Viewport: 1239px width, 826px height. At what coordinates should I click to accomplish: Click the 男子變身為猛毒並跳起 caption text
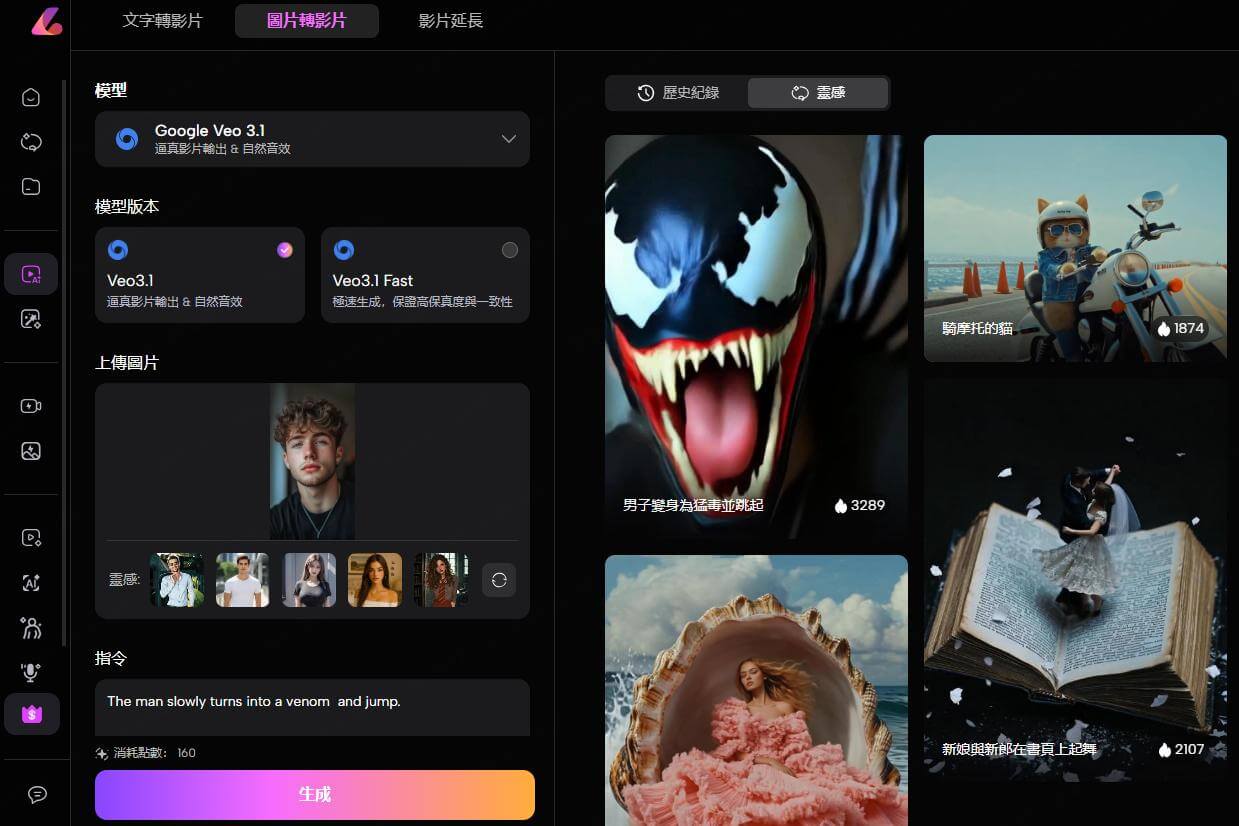pyautogui.click(x=693, y=506)
